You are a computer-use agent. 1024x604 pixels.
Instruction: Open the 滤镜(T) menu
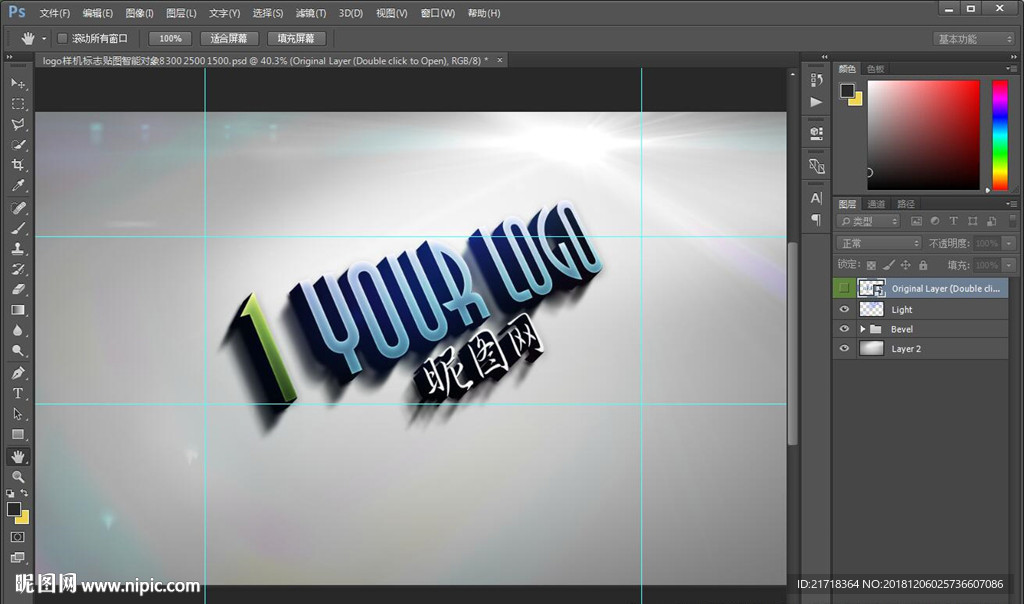(310, 13)
